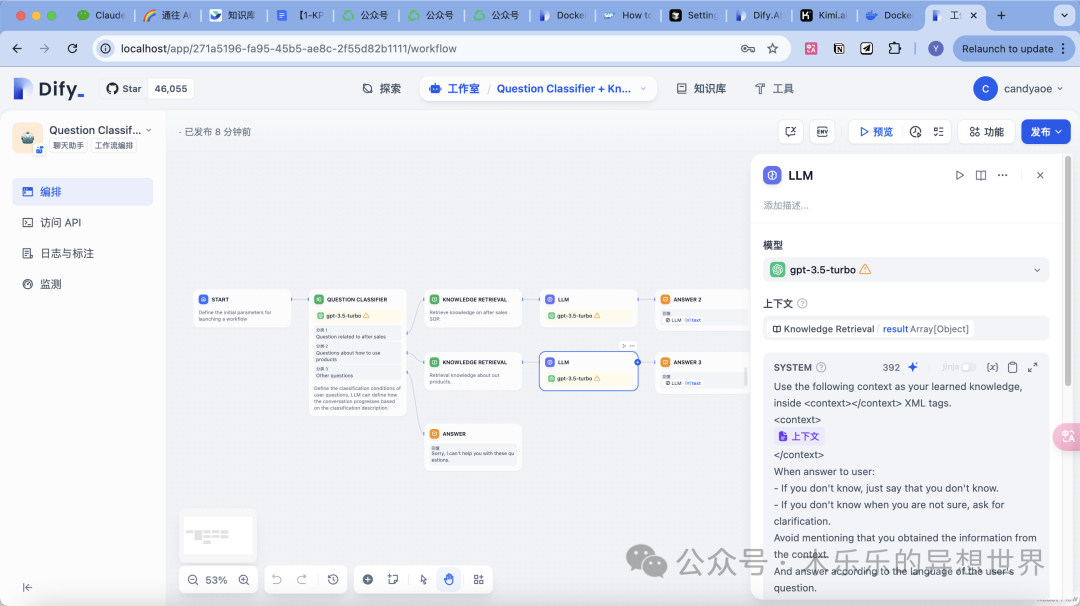Reload the browser page
This screenshot has width=1080, height=606.
point(72,48)
